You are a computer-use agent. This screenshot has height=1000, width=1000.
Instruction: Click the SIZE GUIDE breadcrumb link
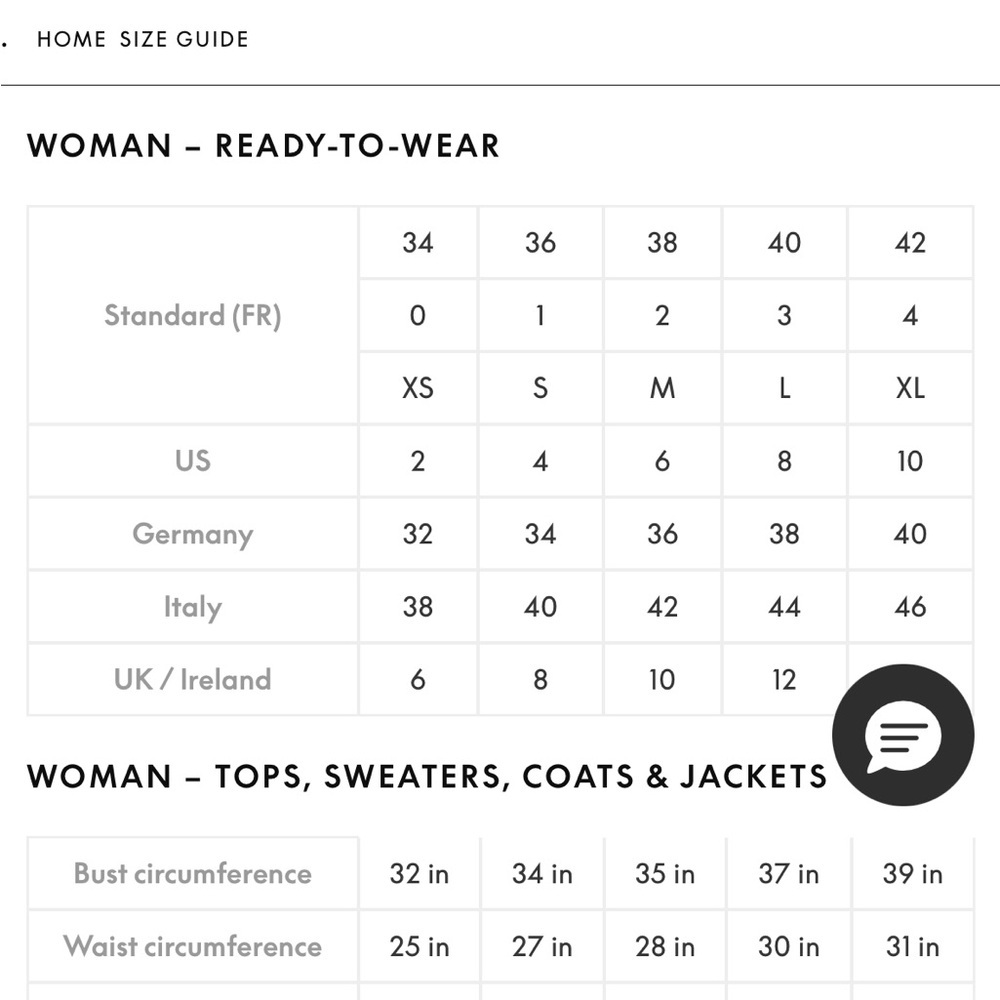pyautogui.click(x=184, y=40)
